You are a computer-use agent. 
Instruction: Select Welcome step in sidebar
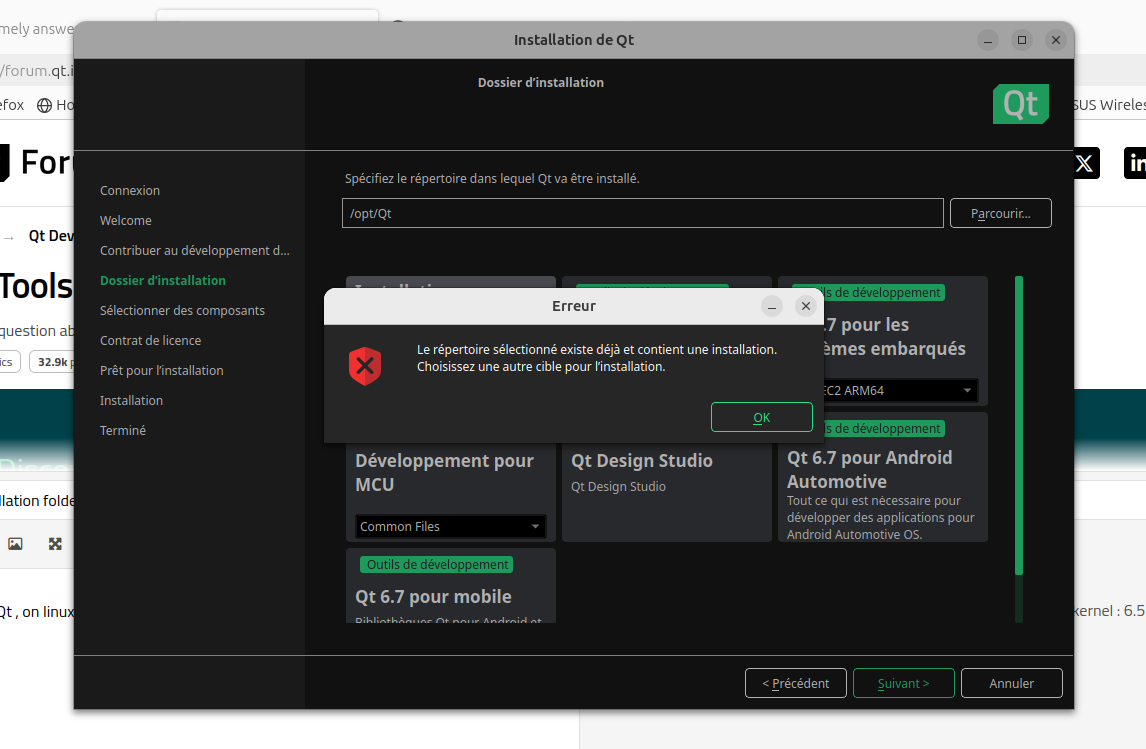[x=126, y=221]
